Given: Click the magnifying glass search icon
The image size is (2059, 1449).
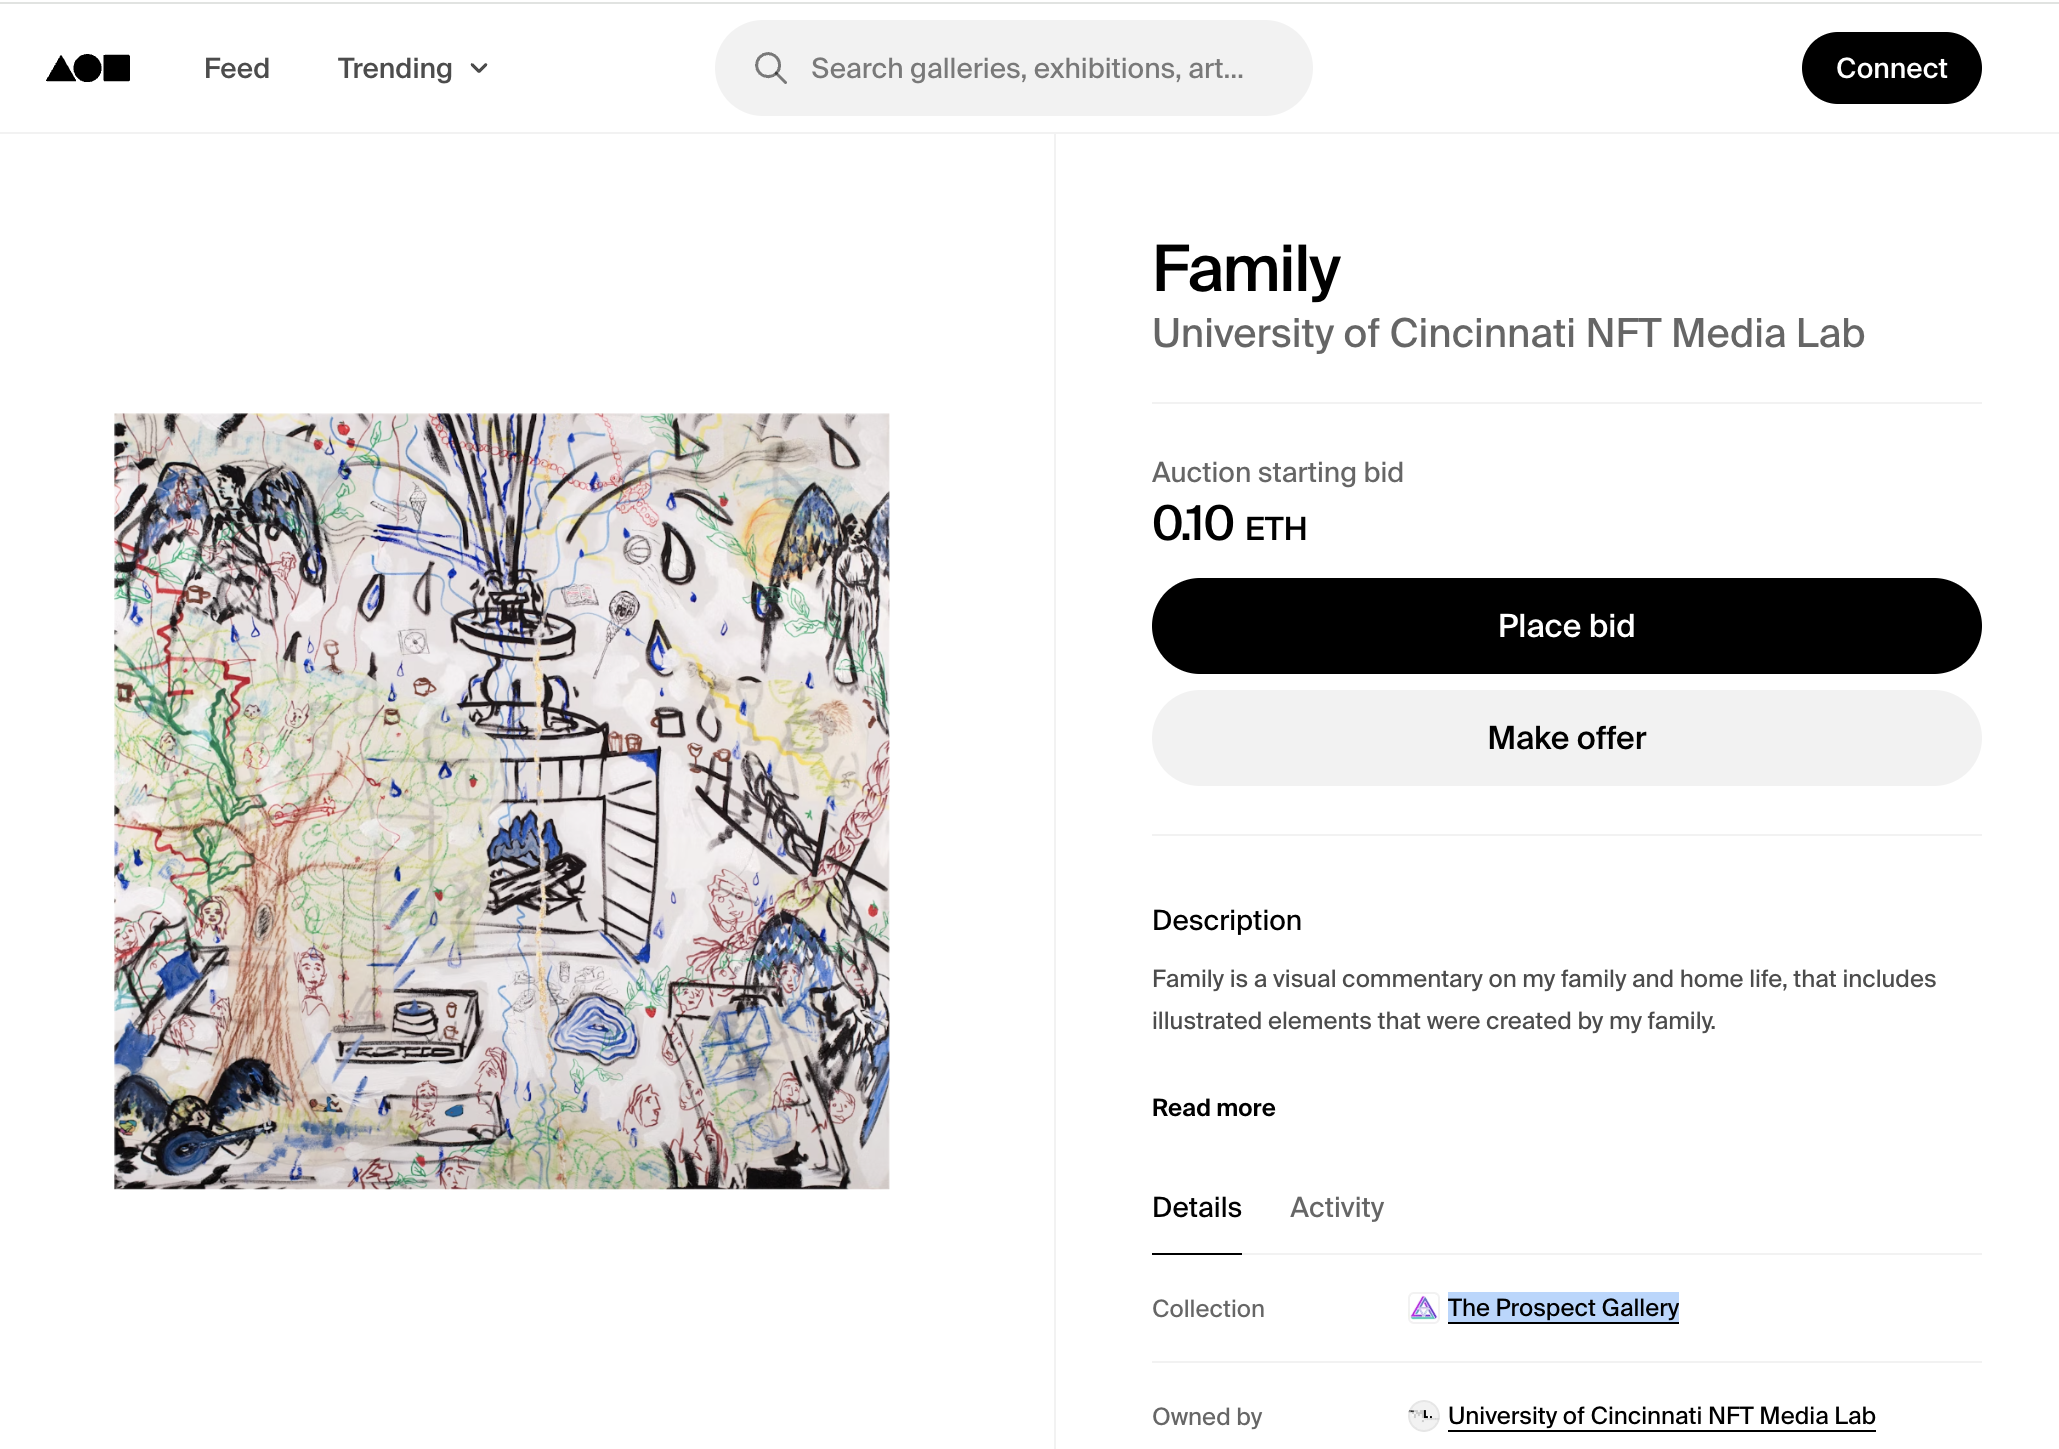Looking at the screenshot, I should click(770, 68).
